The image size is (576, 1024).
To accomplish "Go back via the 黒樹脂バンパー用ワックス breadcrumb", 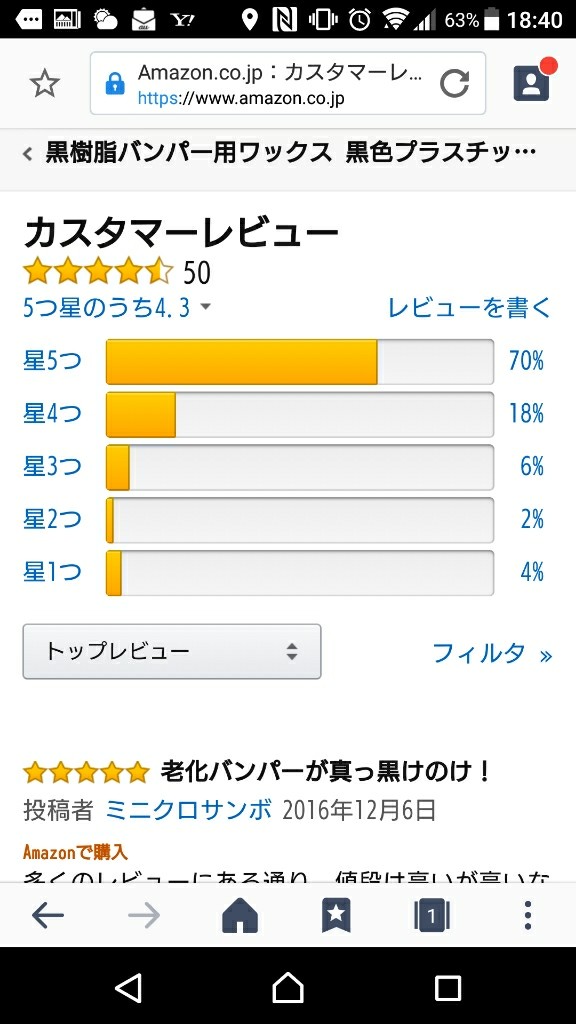I will coord(280,153).
